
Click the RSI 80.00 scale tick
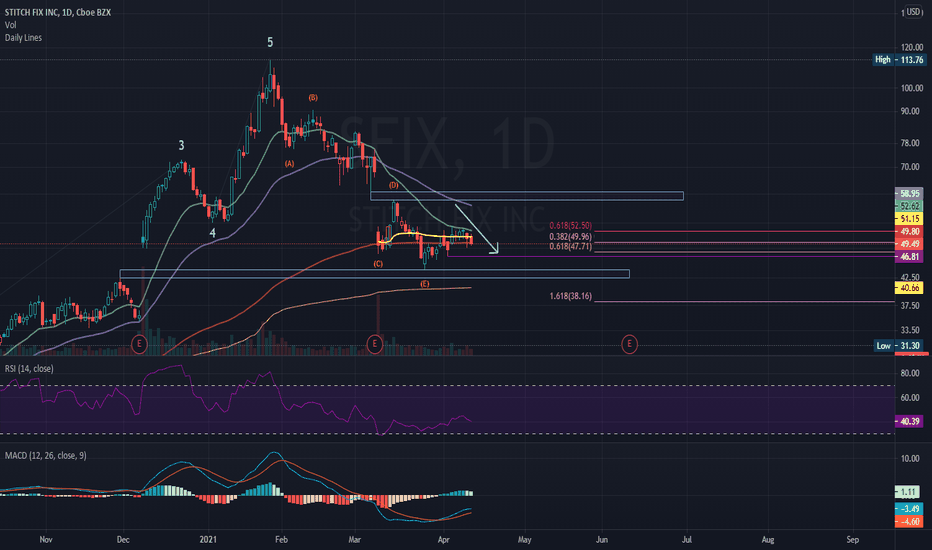point(912,373)
